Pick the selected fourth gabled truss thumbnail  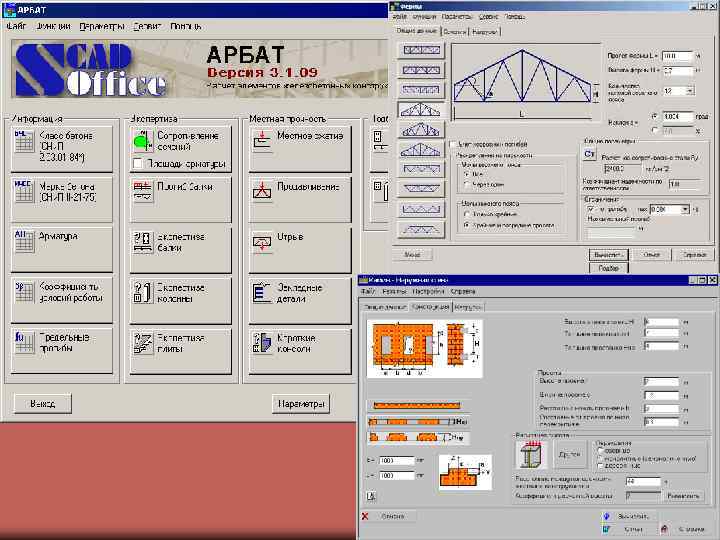[421, 110]
